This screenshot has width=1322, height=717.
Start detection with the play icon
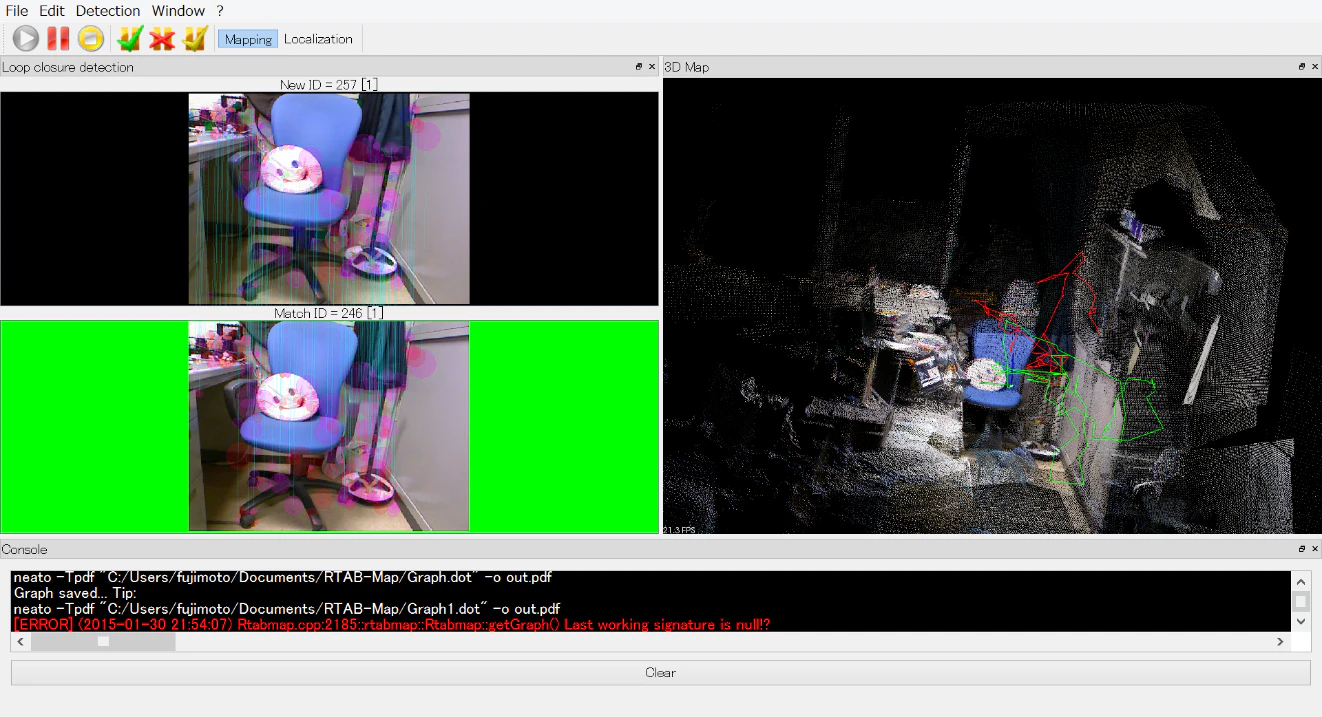click(x=26, y=39)
